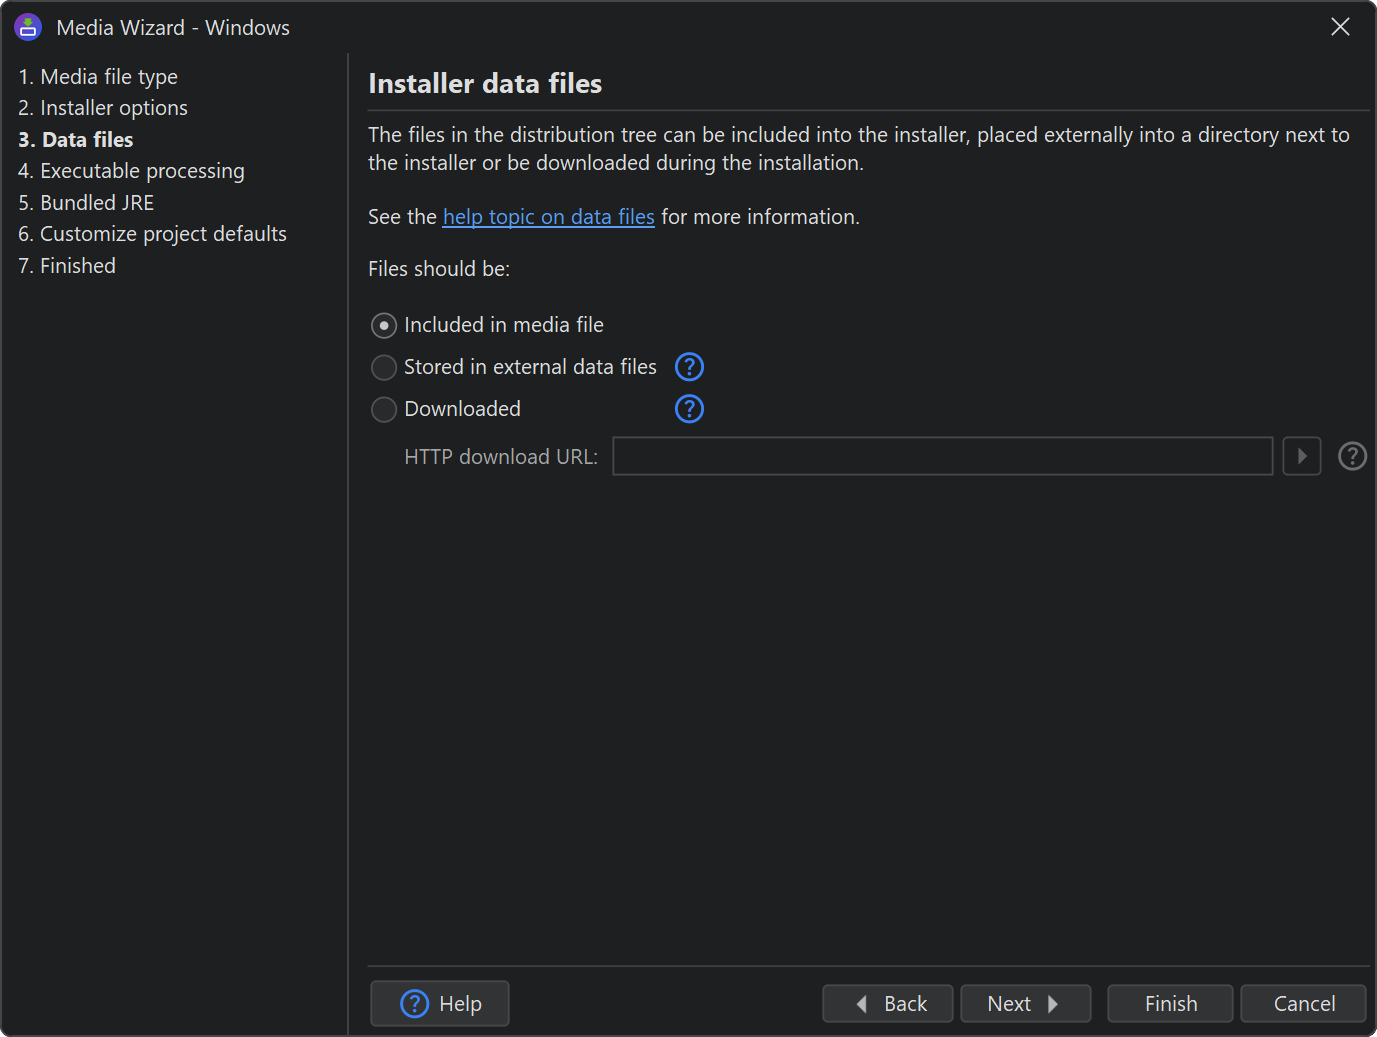Open the help topic on data files link
Viewport: 1377px width, 1037px height.
[x=548, y=217]
